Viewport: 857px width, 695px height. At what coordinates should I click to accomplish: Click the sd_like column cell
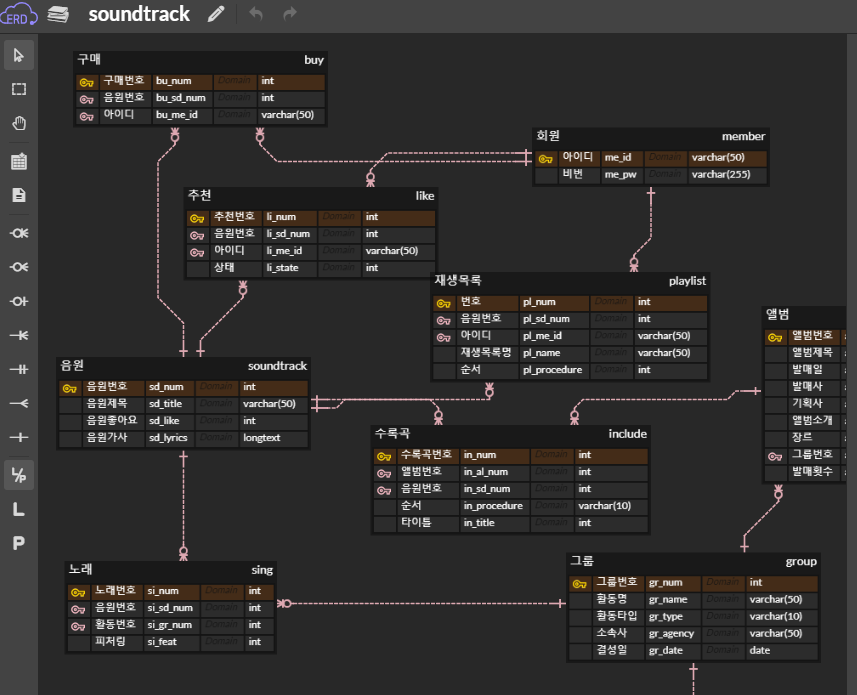click(x=170, y=421)
